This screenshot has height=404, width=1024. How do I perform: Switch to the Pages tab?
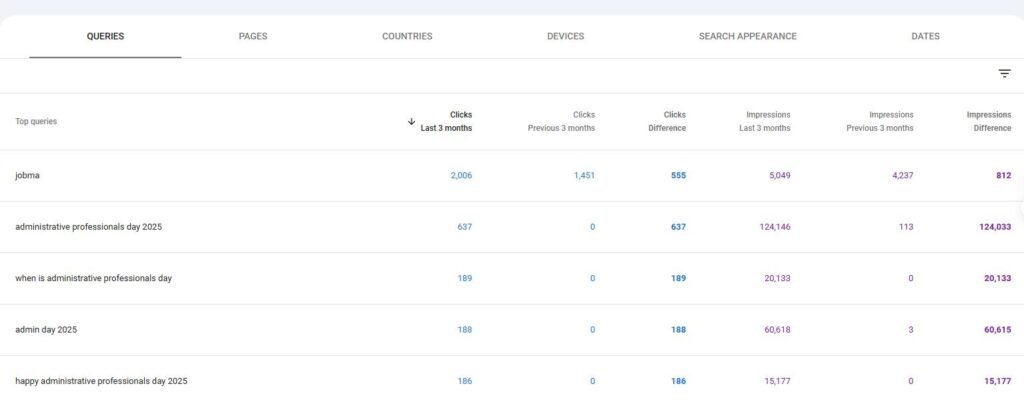click(253, 37)
